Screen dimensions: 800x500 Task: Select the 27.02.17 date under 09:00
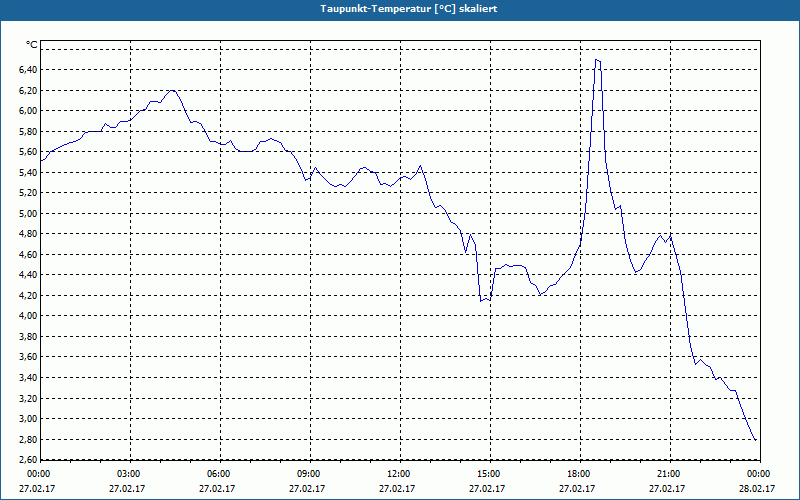(x=307, y=488)
